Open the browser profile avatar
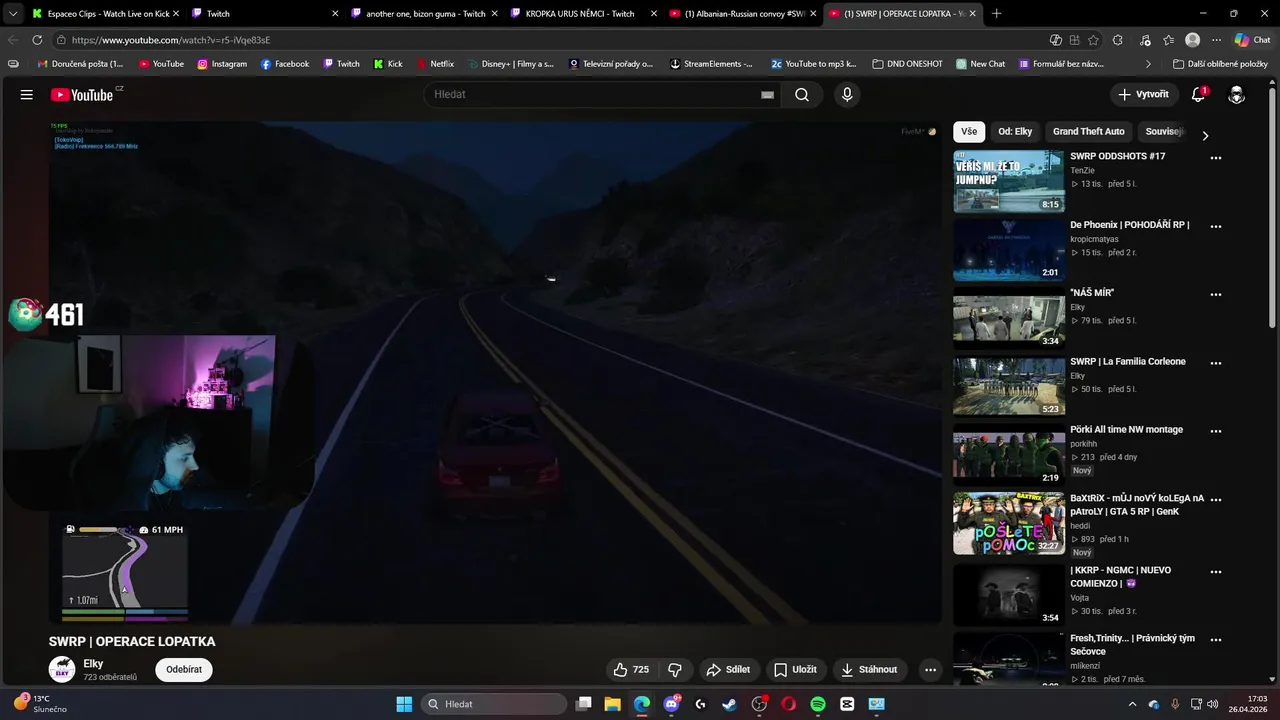The width and height of the screenshot is (1280, 720). [x=1192, y=40]
